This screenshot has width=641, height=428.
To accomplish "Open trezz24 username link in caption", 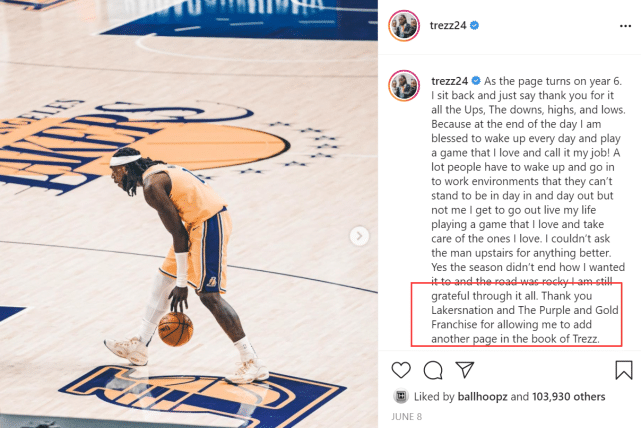I will click(x=449, y=81).
